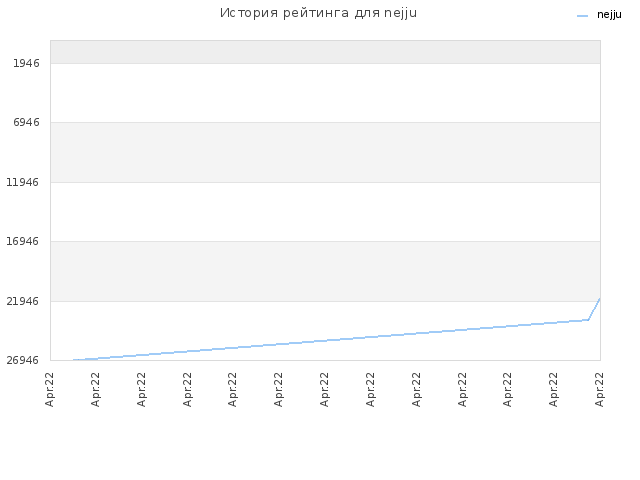Click the blue line swatch beside nejju legend

click(x=582, y=16)
